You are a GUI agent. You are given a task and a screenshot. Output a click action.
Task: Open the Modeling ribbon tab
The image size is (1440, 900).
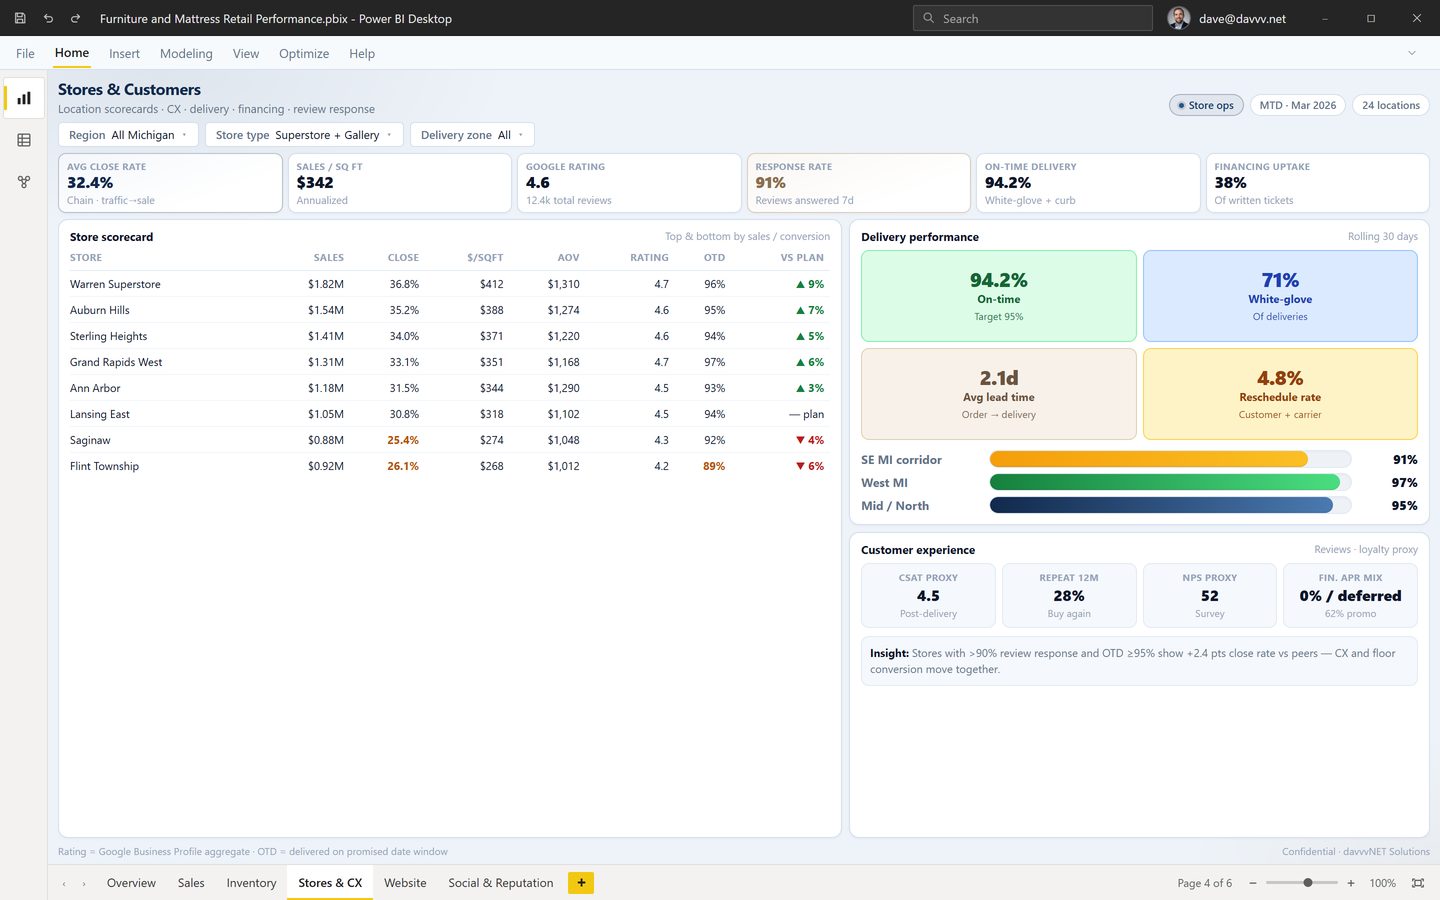(x=186, y=54)
